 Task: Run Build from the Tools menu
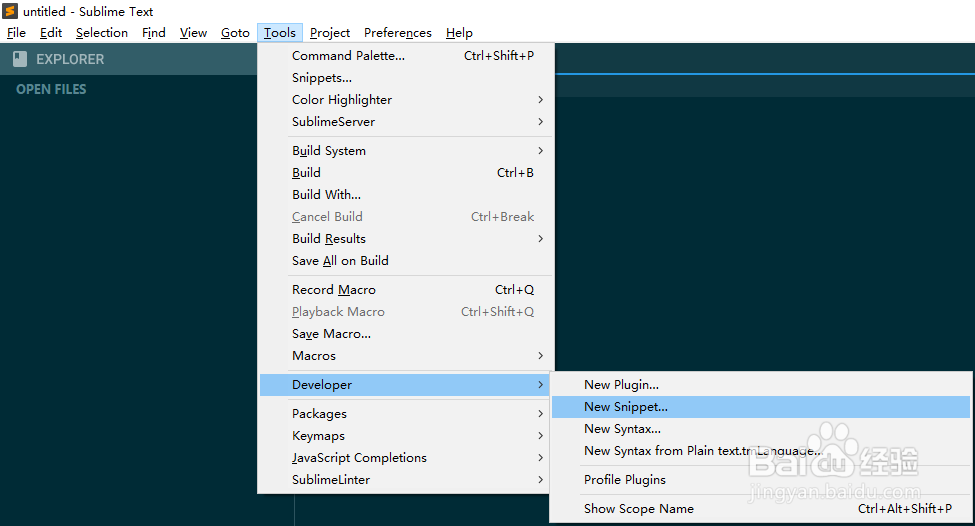click(405, 173)
